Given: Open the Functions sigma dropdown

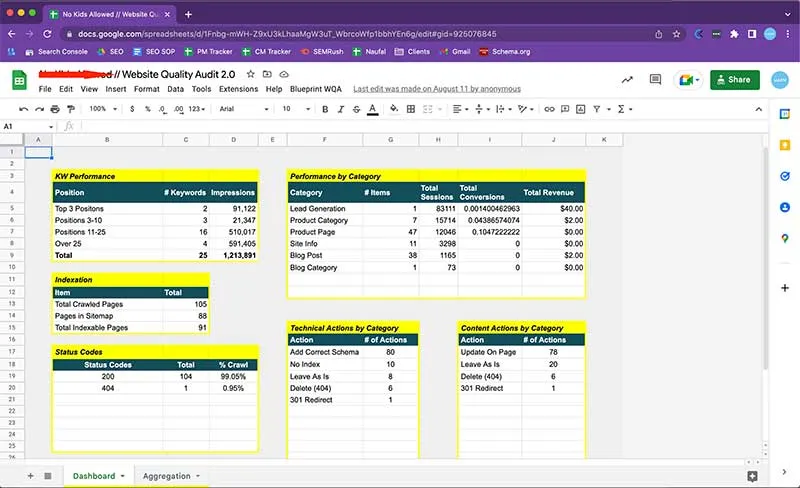Looking at the screenshot, I should pyautogui.click(x=625, y=109).
